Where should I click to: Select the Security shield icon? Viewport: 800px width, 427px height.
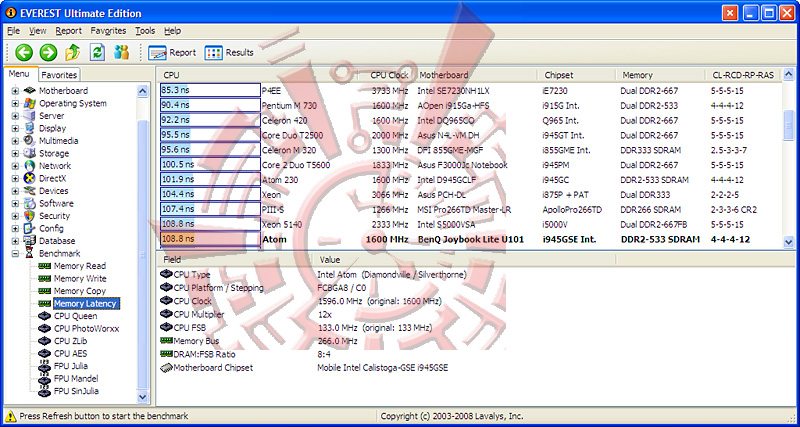point(30,216)
